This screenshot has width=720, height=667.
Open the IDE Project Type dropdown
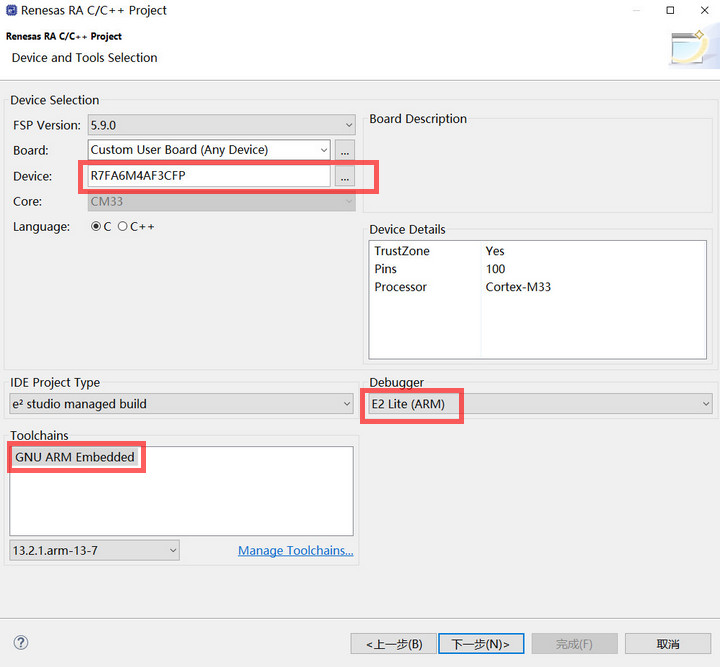click(x=181, y=404)
